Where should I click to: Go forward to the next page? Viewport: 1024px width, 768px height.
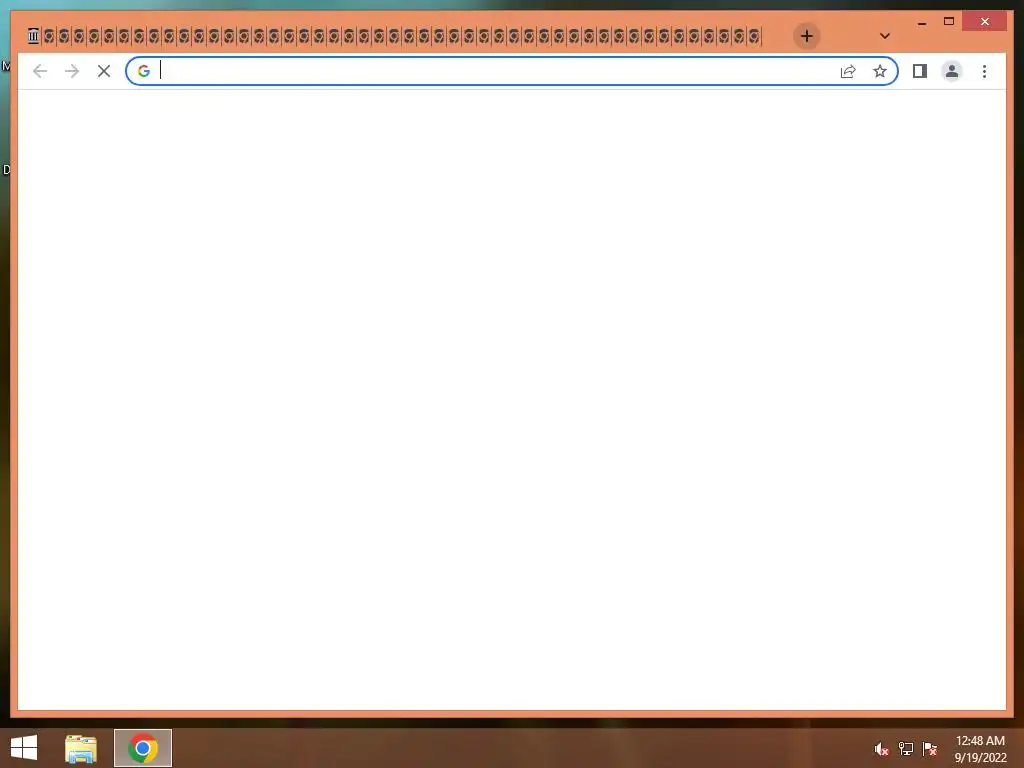coord(72,71)
